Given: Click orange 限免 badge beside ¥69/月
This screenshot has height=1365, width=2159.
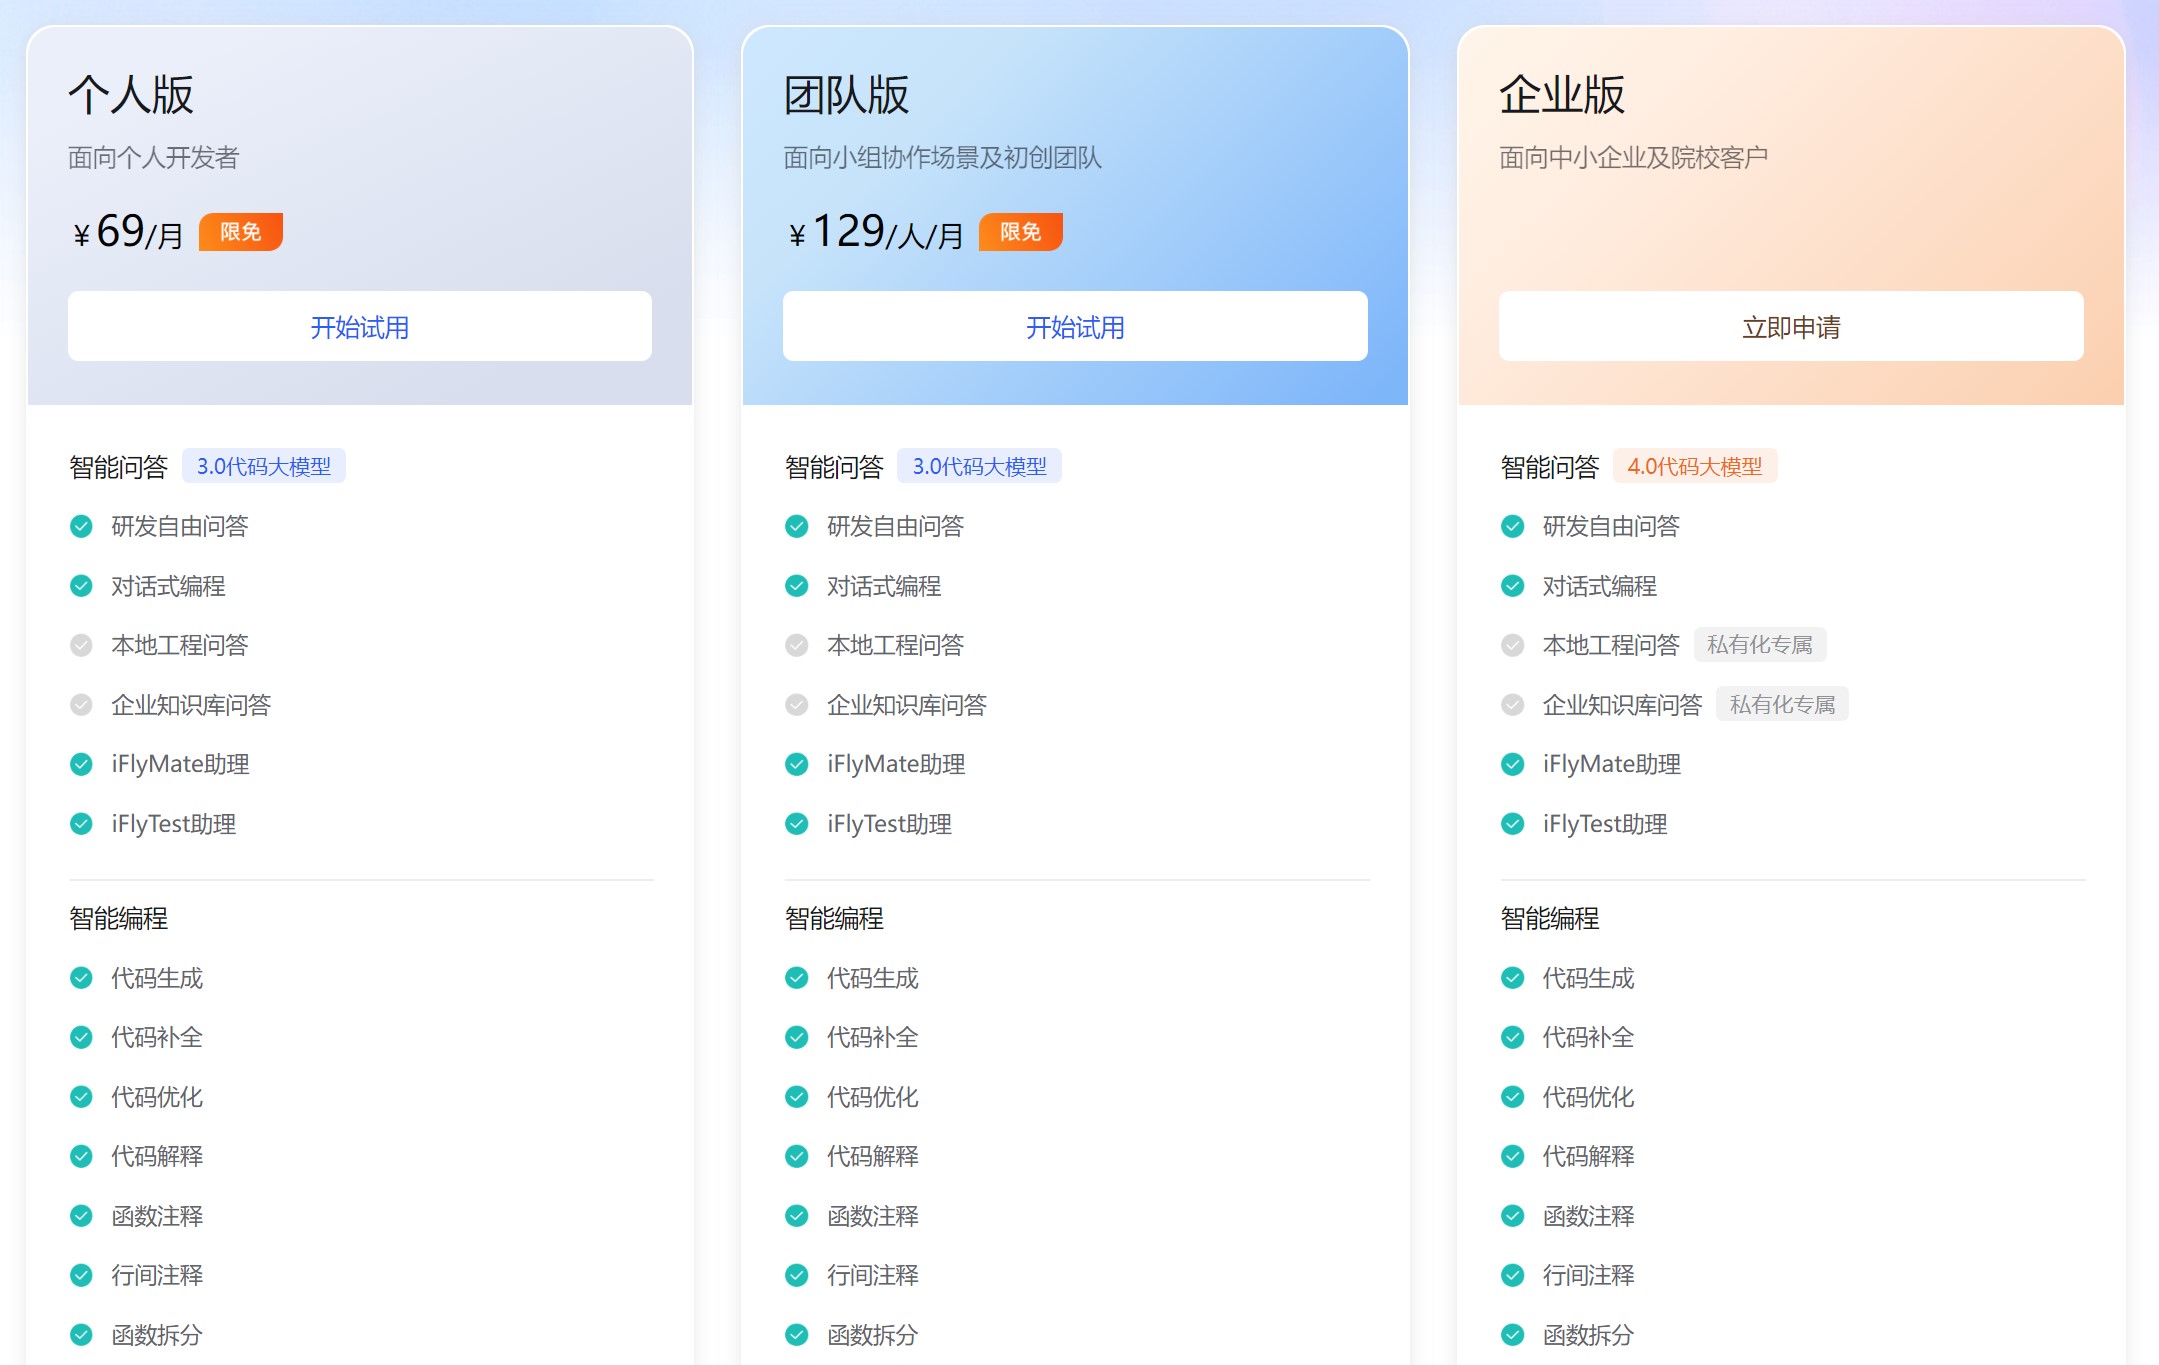Looking at the screenshot, I should click(240, 232).
